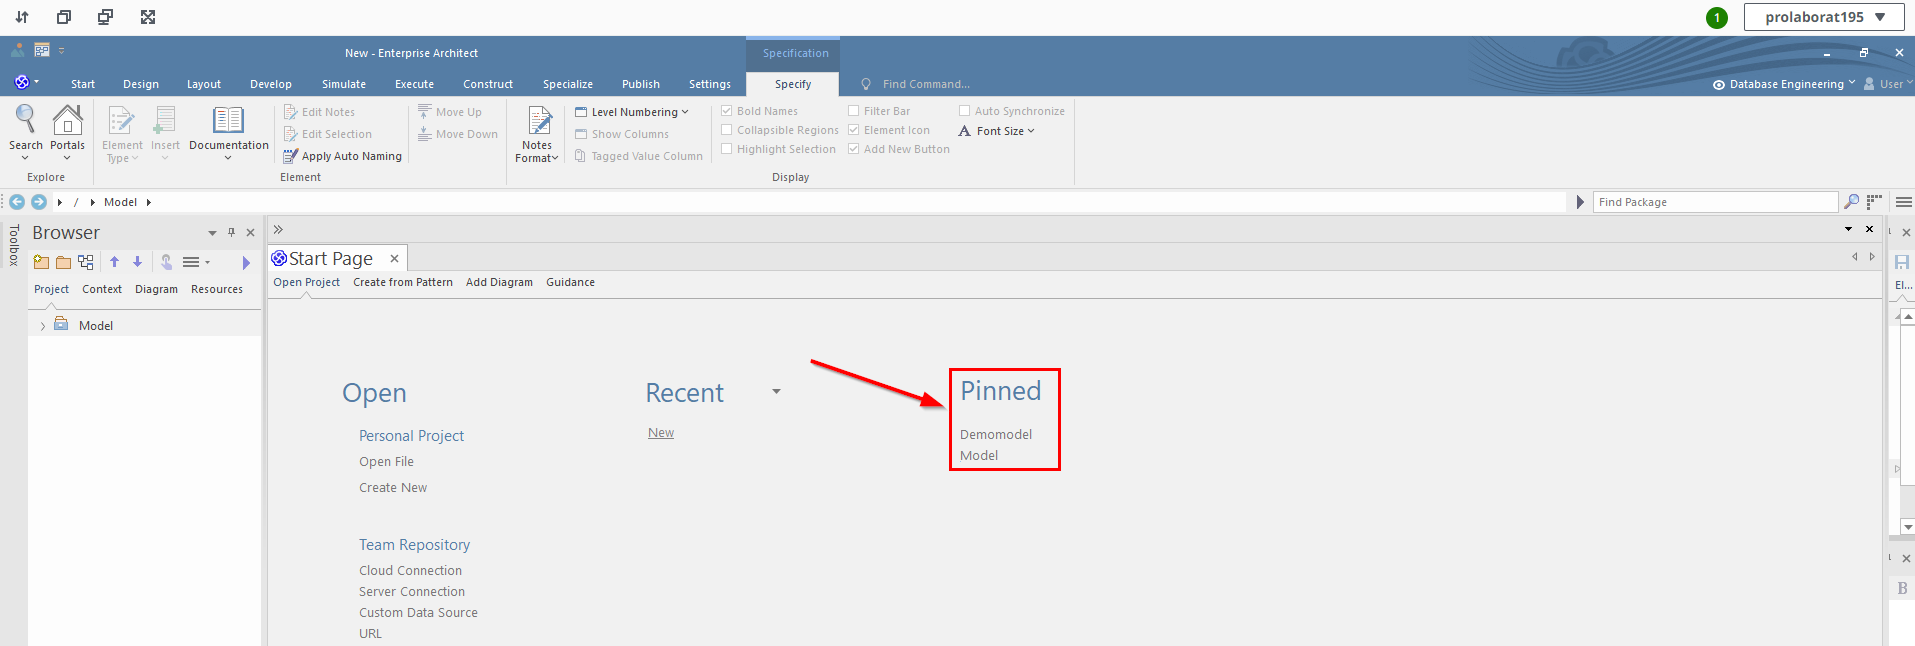Click the Personal Project link
1915x646 pixels.
click(412, 436)
